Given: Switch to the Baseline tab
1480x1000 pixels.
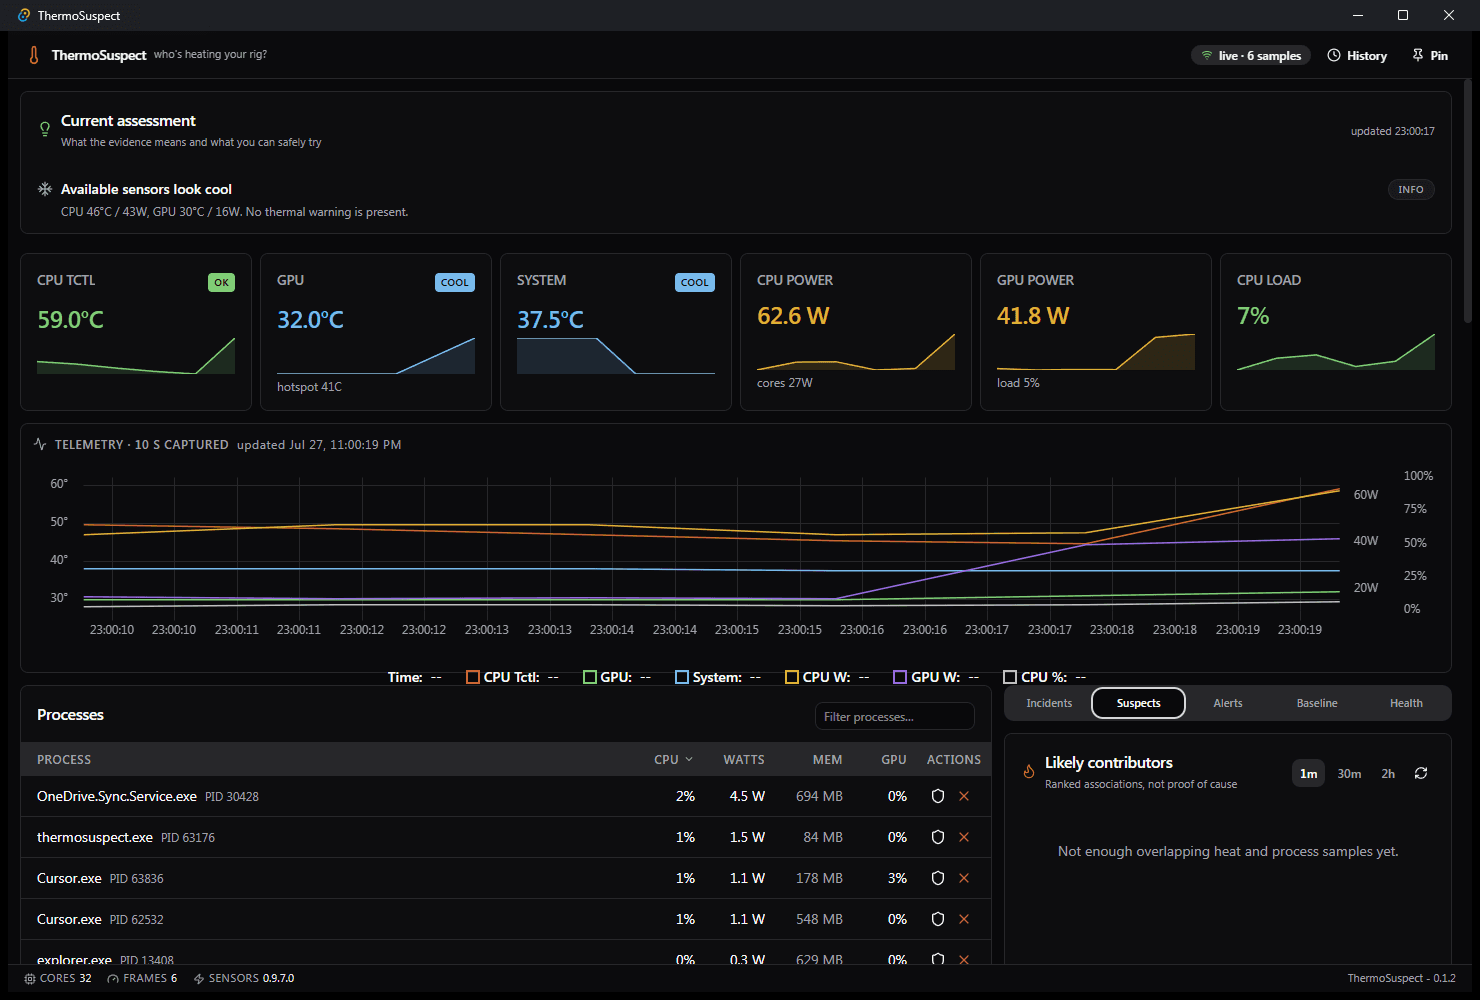Looking at the screenshot, I should click(x=1317, y=703).
